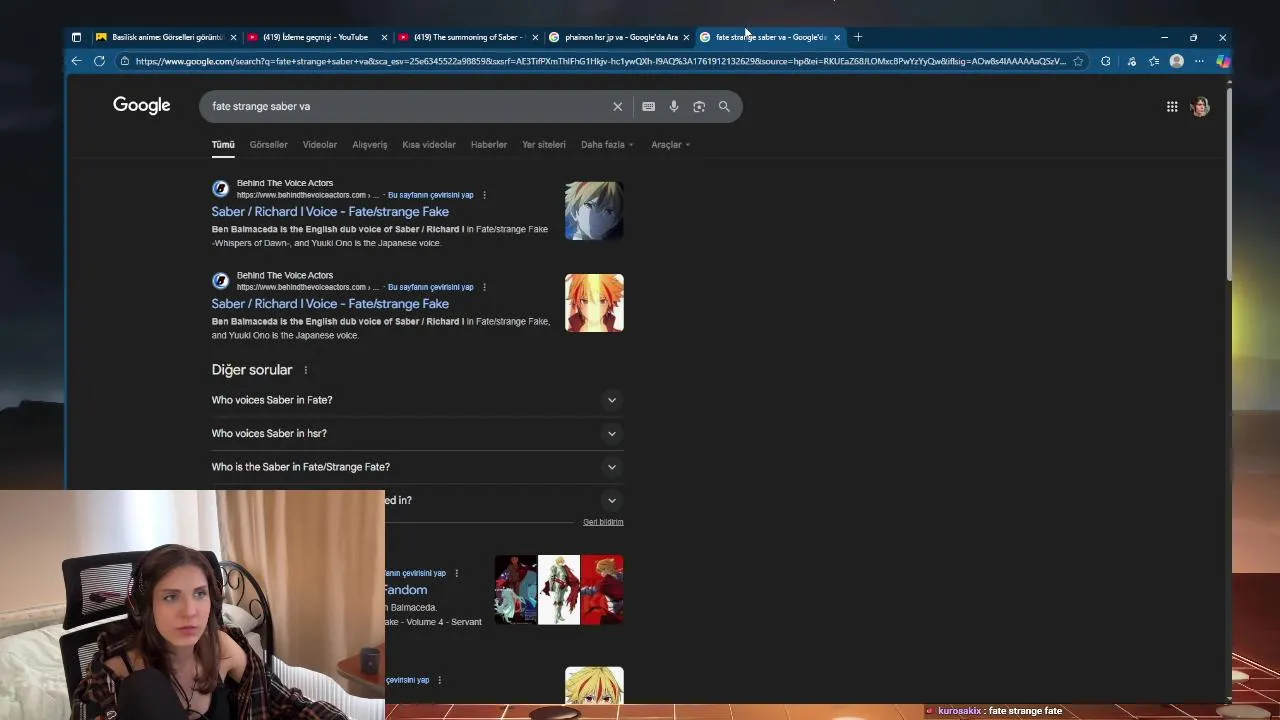1280x720 pixels.
Task: Open first 'Saber / Richard I Voice' result link
Action: click(x=330, y=211)
